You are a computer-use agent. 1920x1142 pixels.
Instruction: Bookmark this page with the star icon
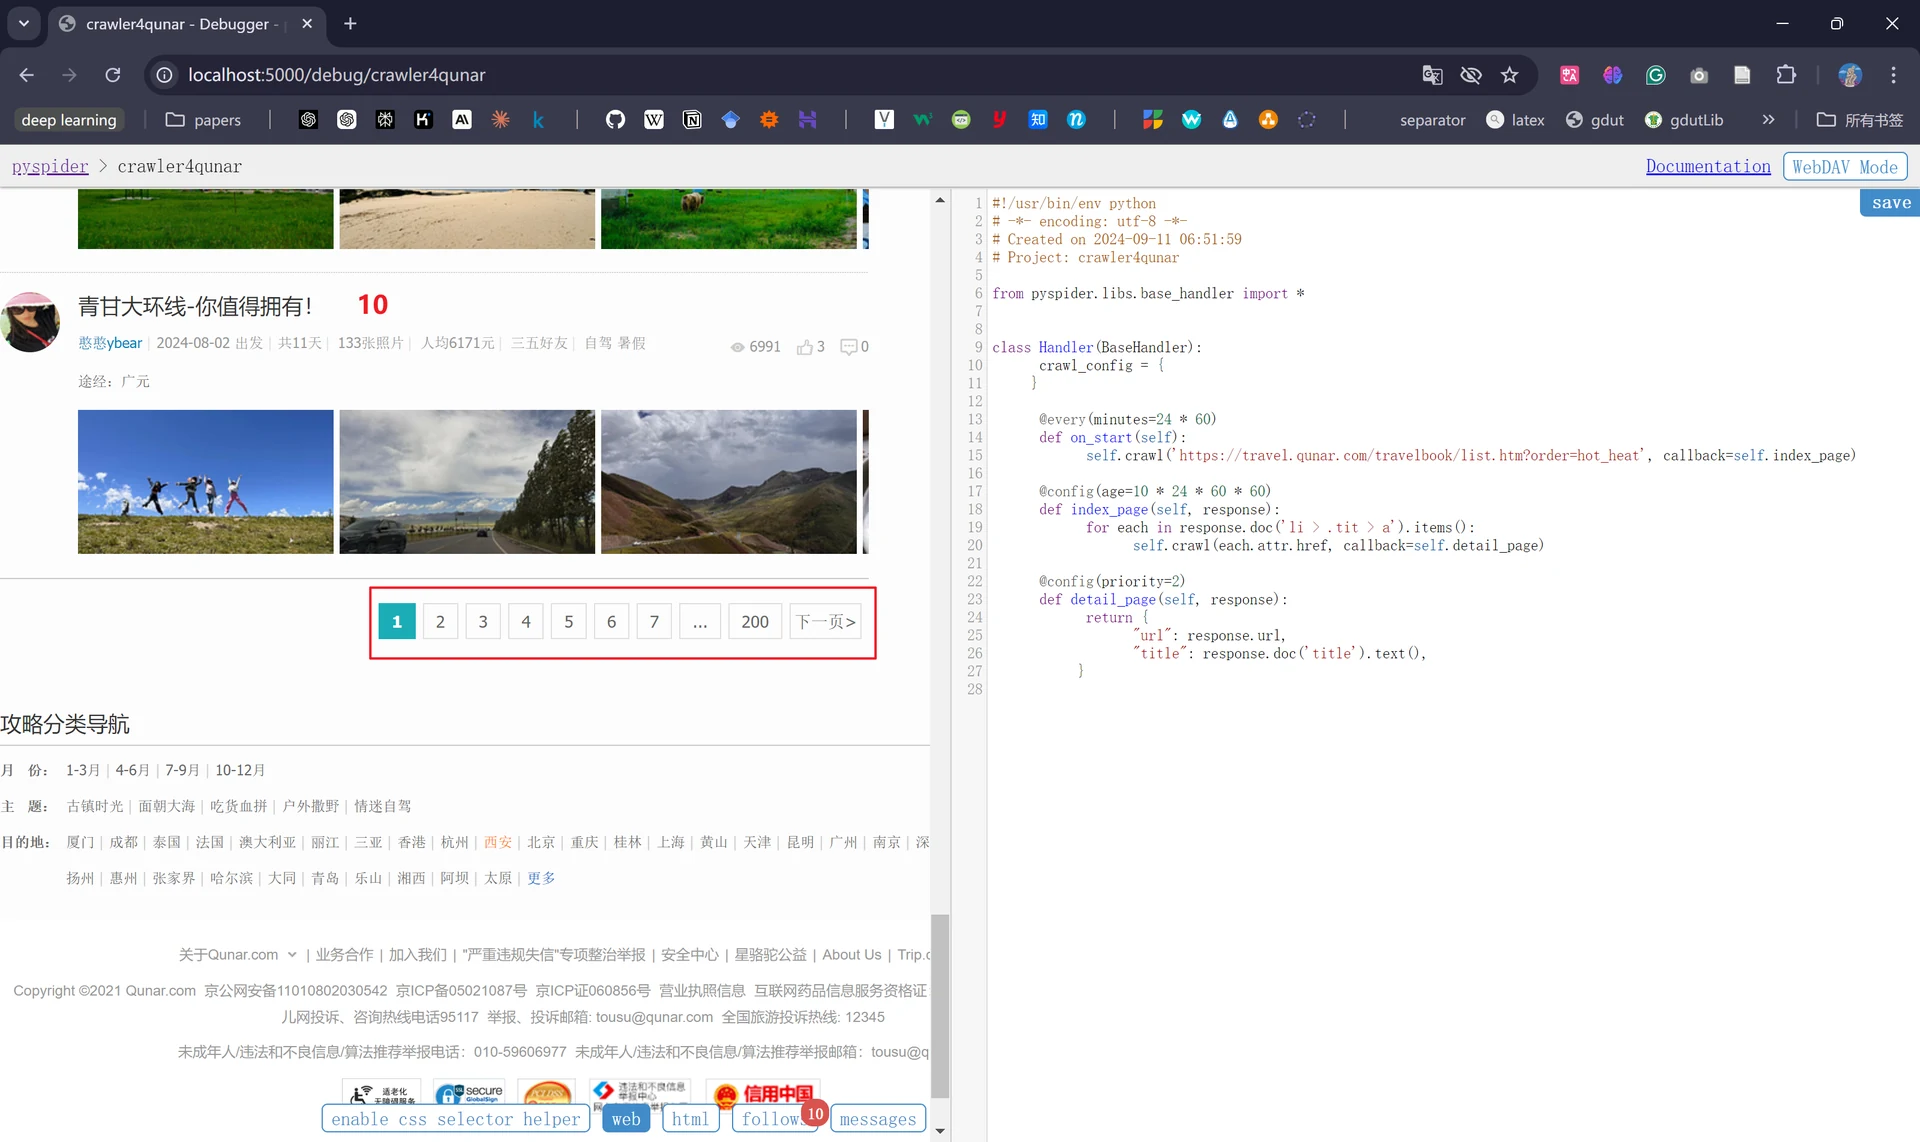tap(1509, 75)
